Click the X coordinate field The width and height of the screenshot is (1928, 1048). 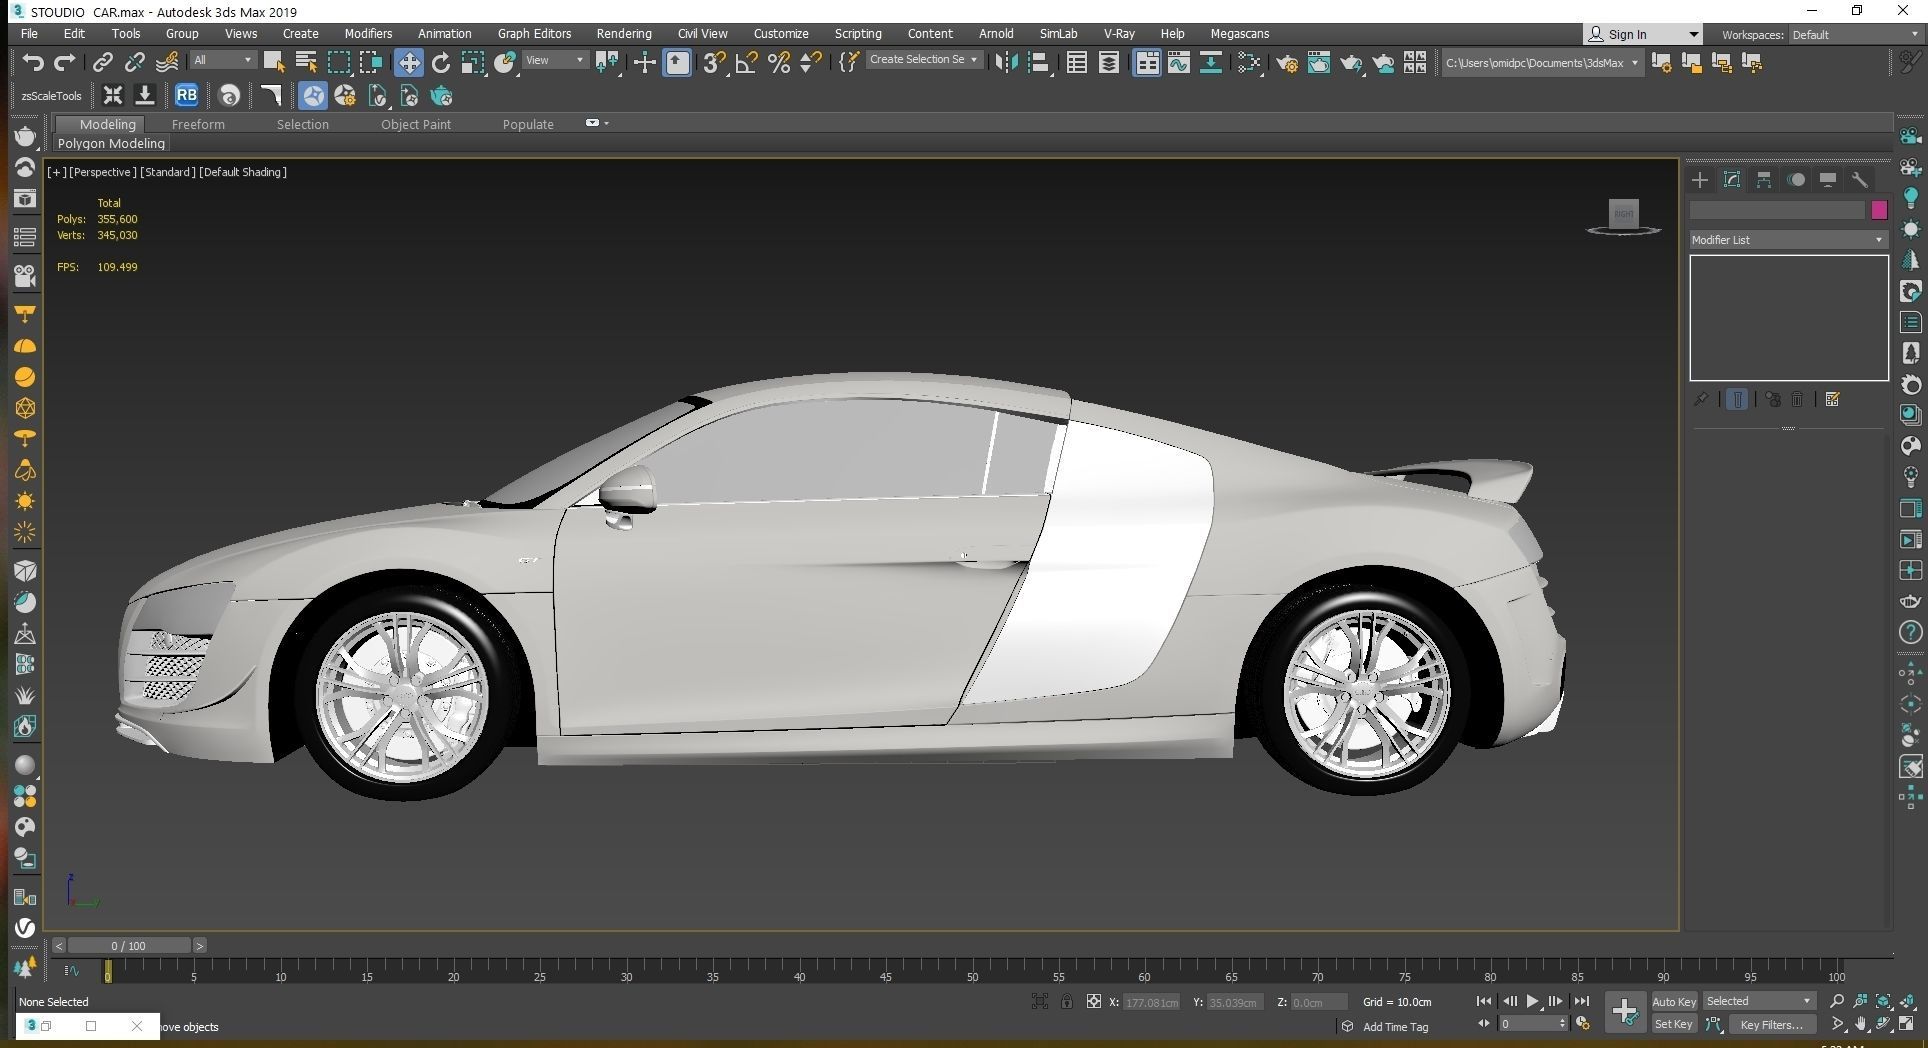click(1151, 1002)
